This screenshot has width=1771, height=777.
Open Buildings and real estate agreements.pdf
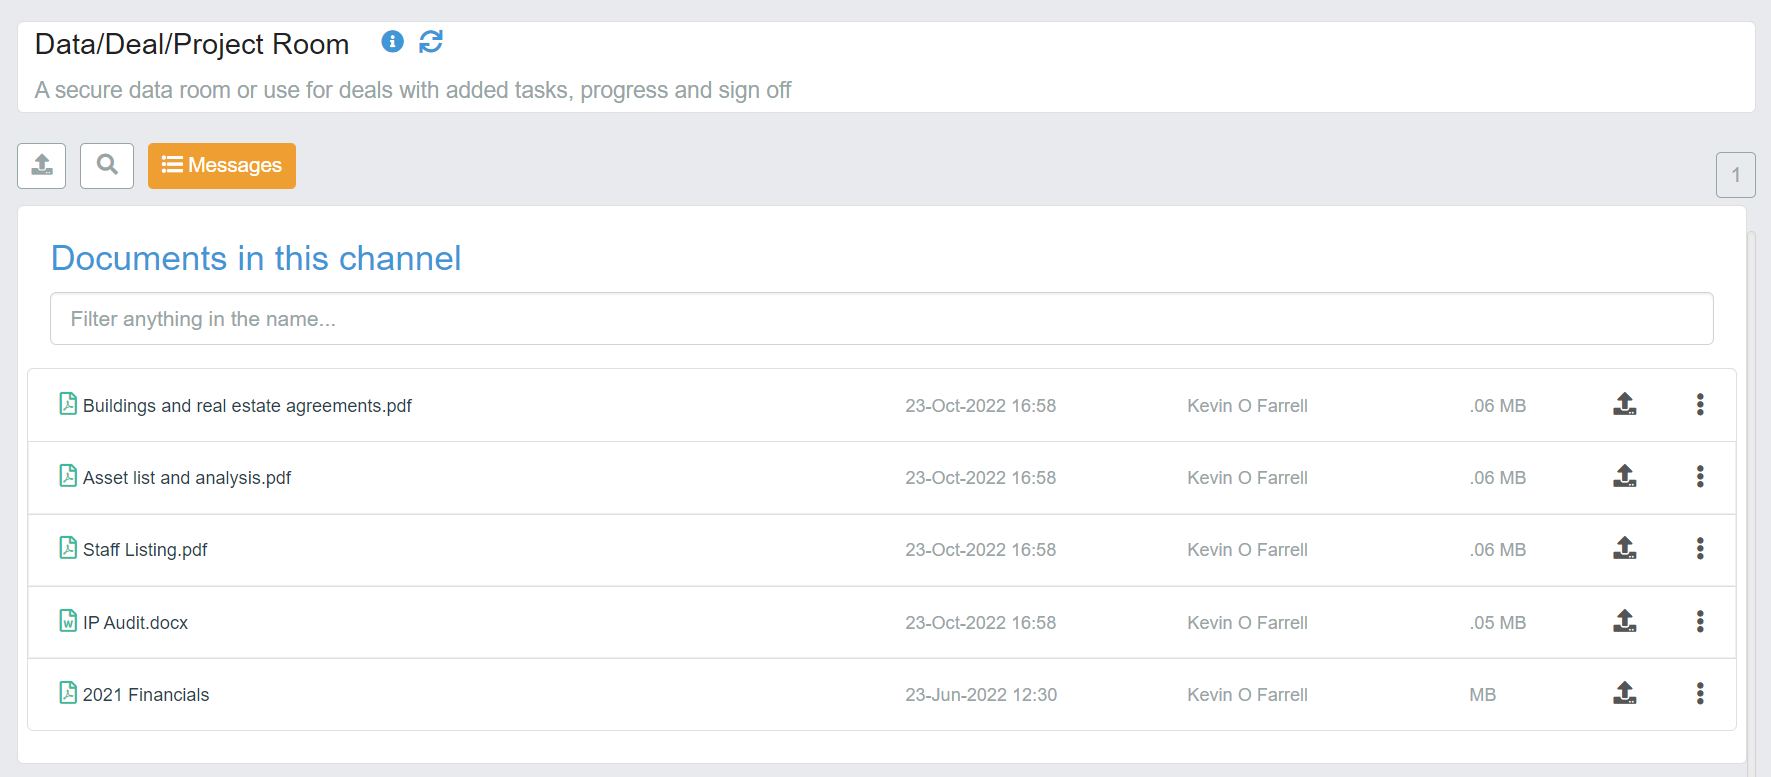click(x=247, y=406)
